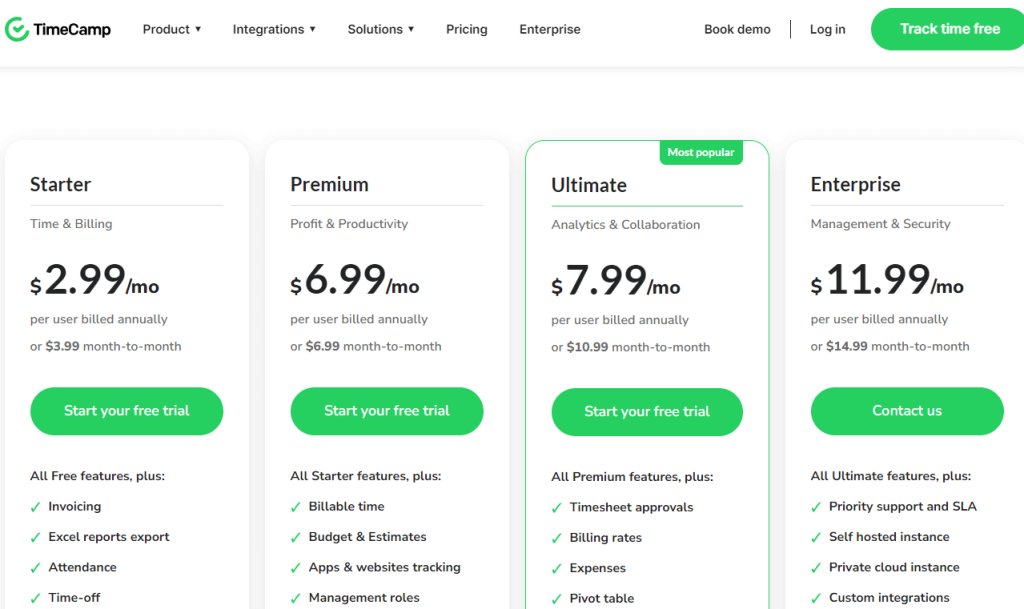
Task: Expand the Solutions dropdown menu
Action: tap(381, 29)
